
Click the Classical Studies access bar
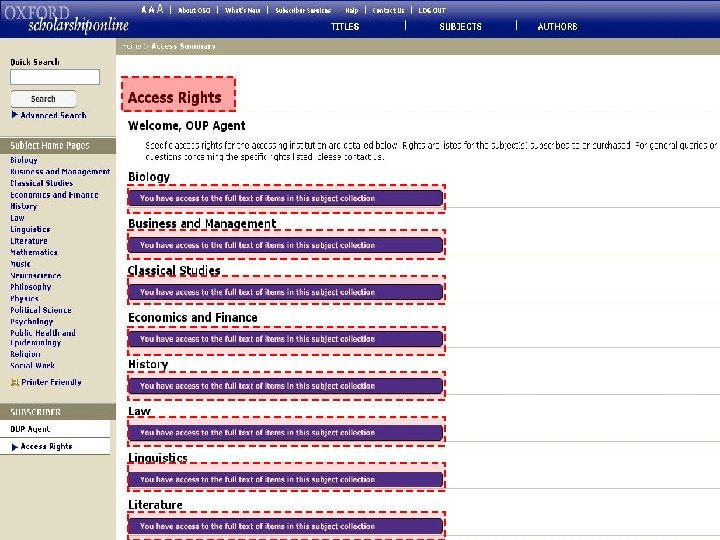285,292
